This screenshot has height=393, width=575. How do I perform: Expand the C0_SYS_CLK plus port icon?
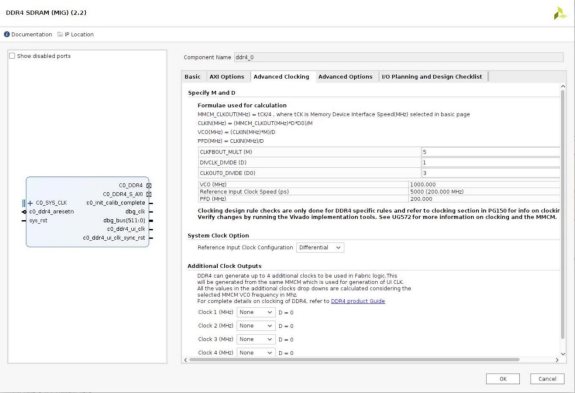pyautogui.click(x=30, y=203)
